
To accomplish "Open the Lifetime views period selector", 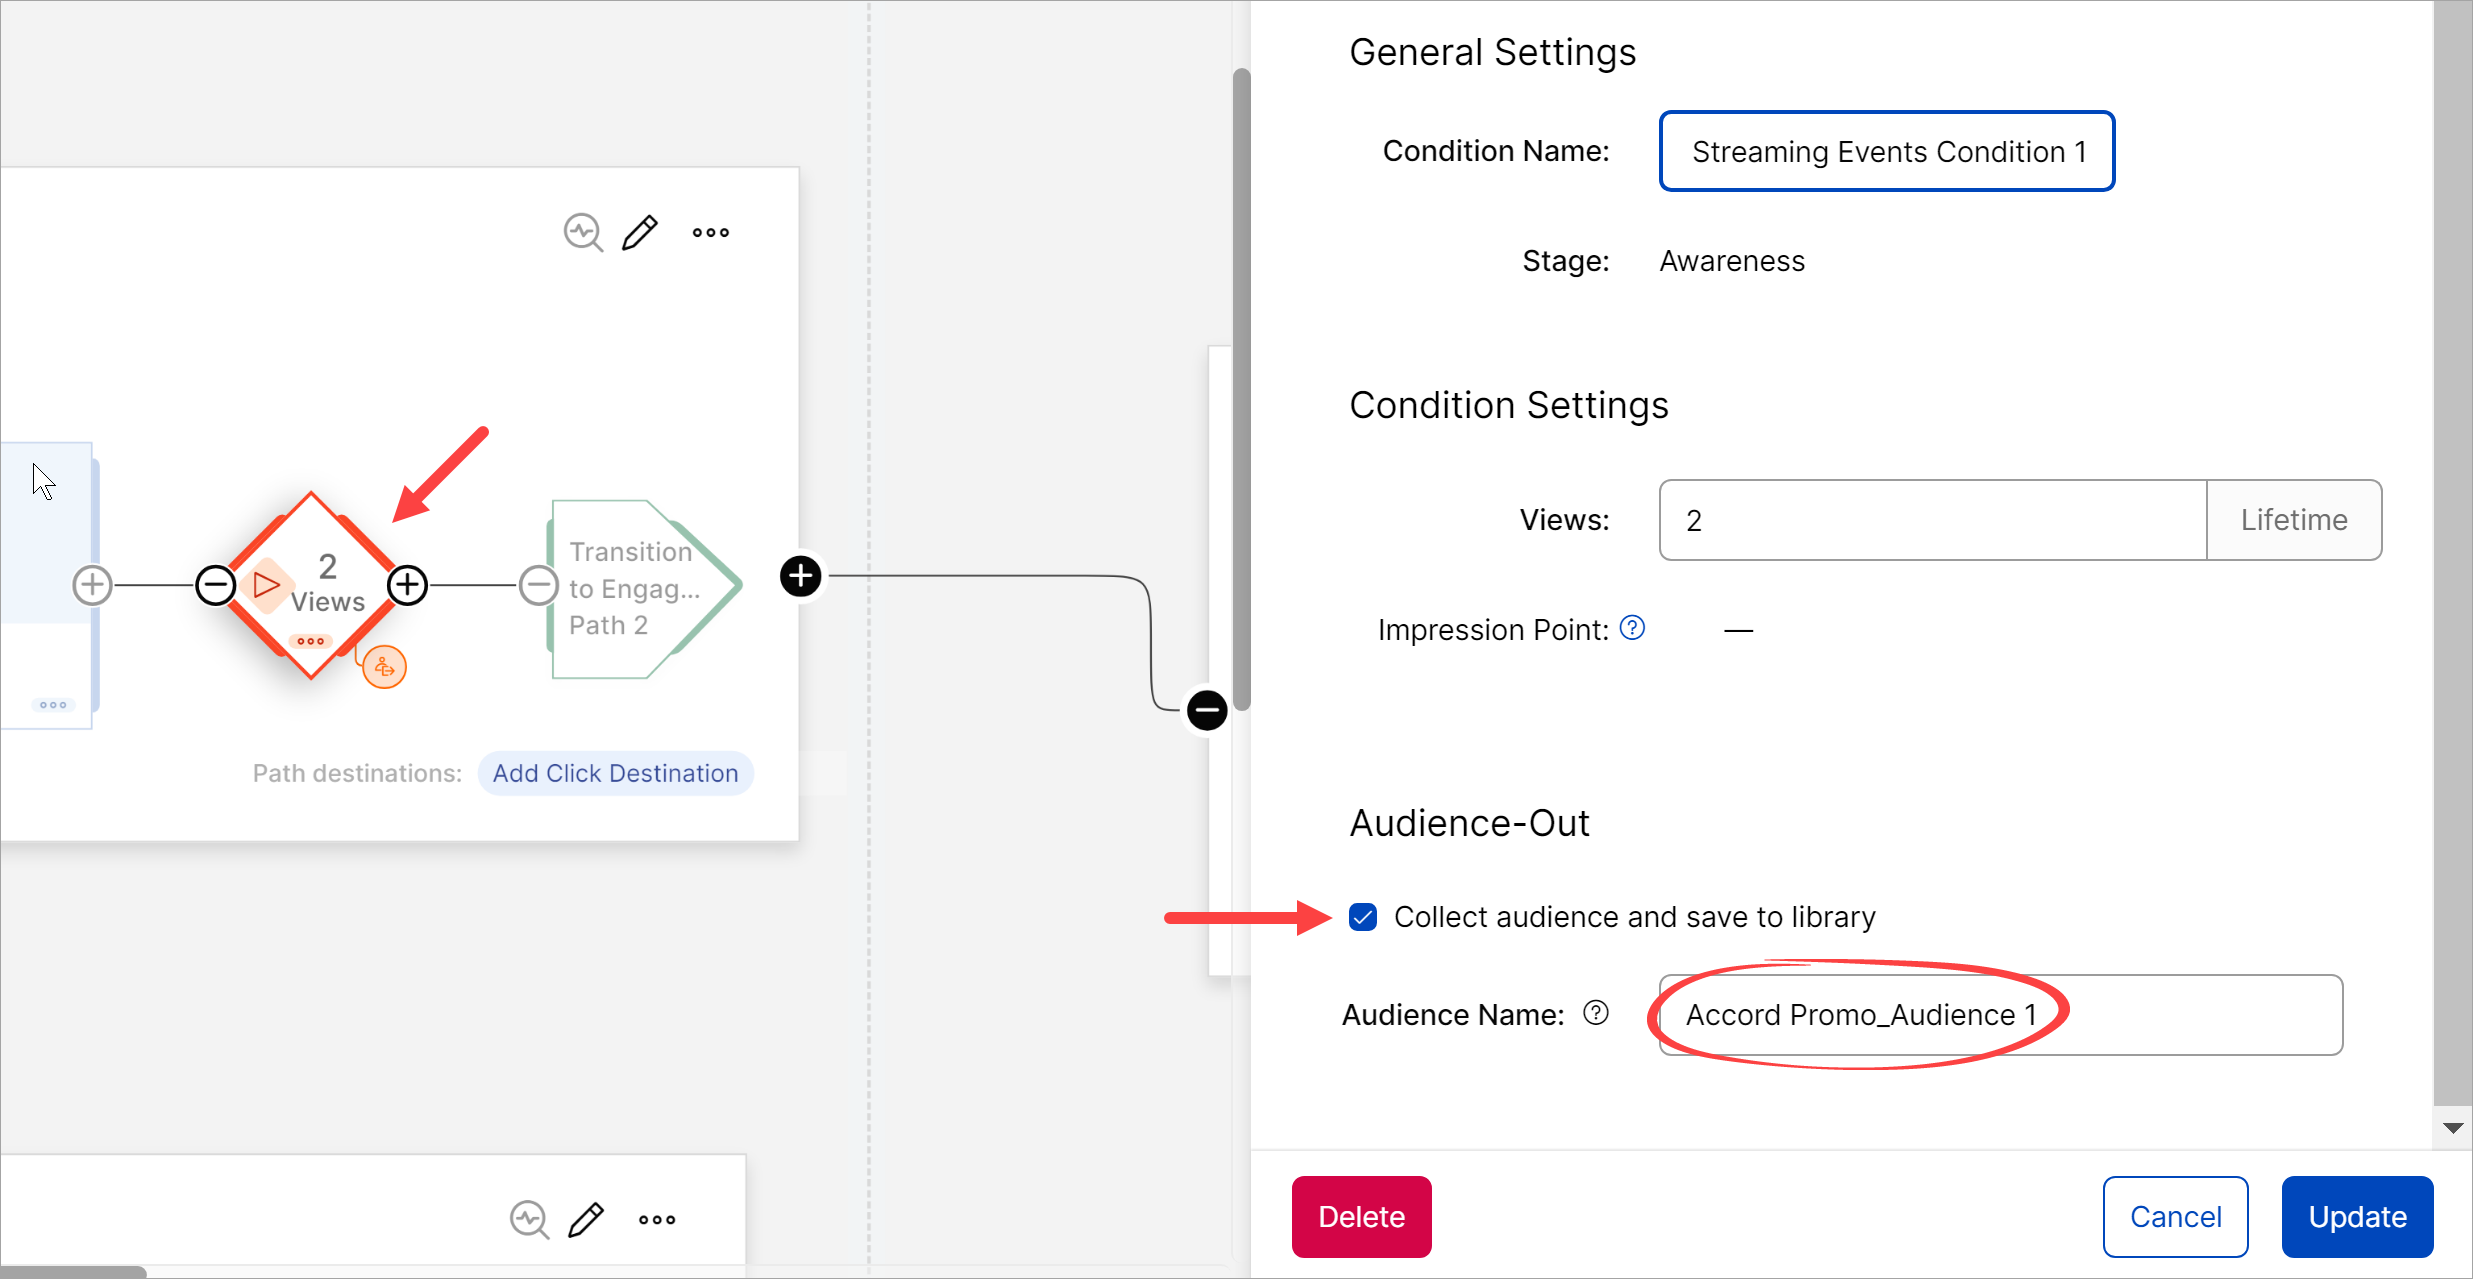I will [2294, 520].
